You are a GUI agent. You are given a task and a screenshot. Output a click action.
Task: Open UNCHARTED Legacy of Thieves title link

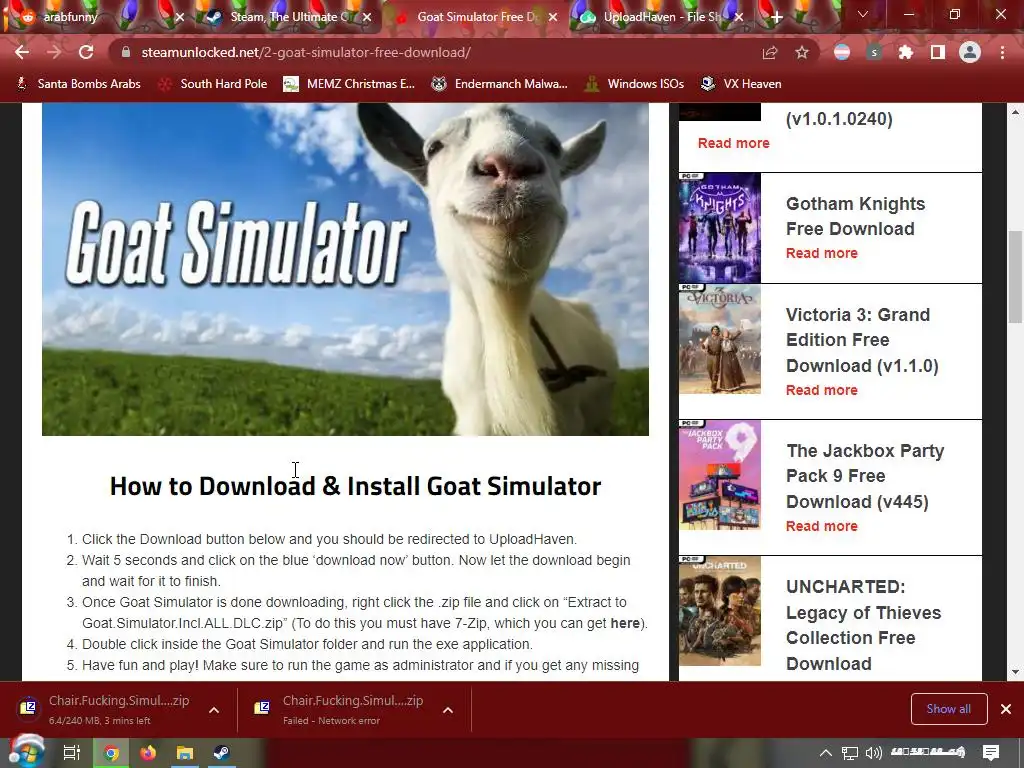[863, 625]
